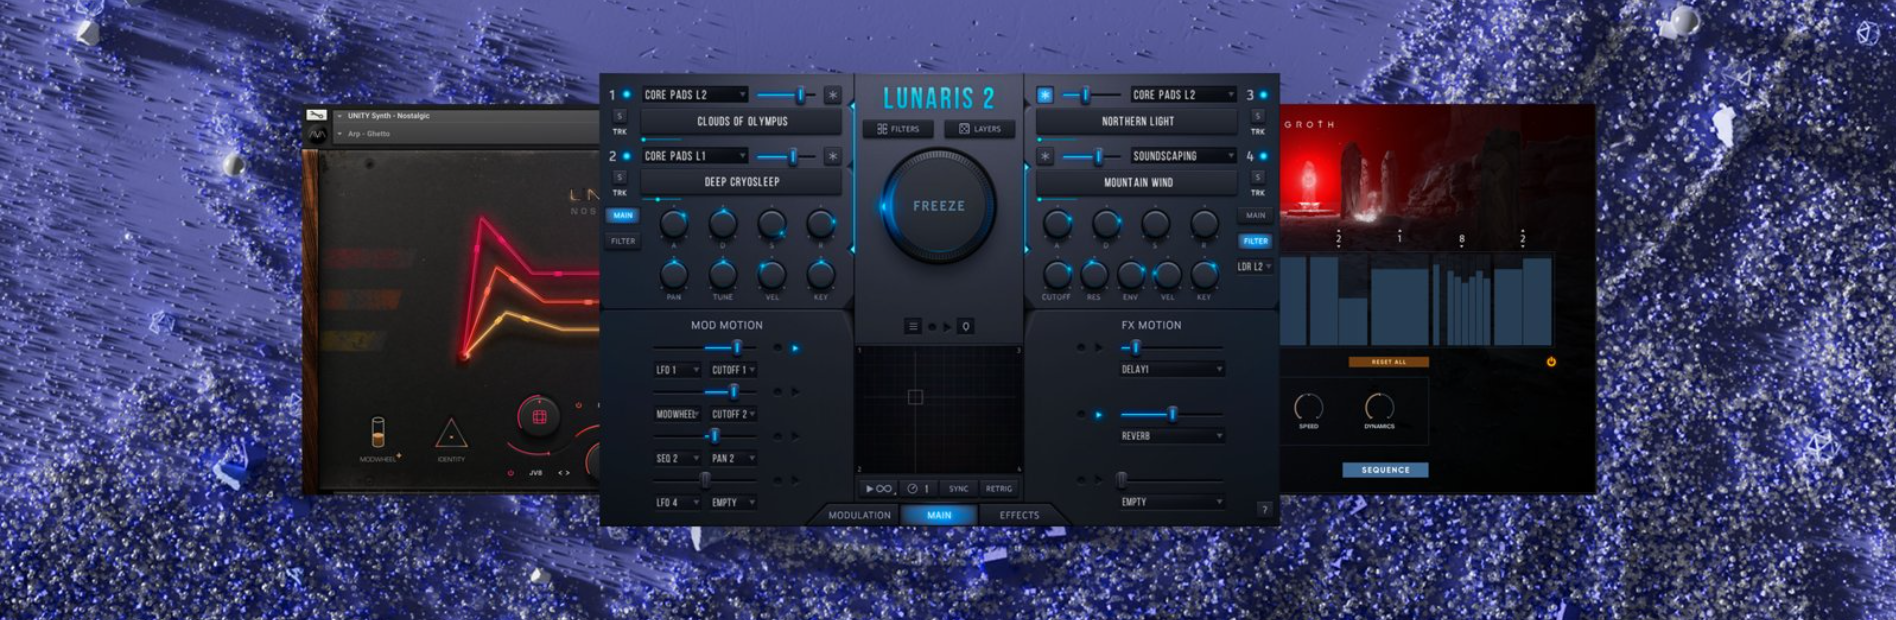Select the MAIN tab in left layer panel
The height and width of the screenshot is (620, 1896).
coord(623,215)
